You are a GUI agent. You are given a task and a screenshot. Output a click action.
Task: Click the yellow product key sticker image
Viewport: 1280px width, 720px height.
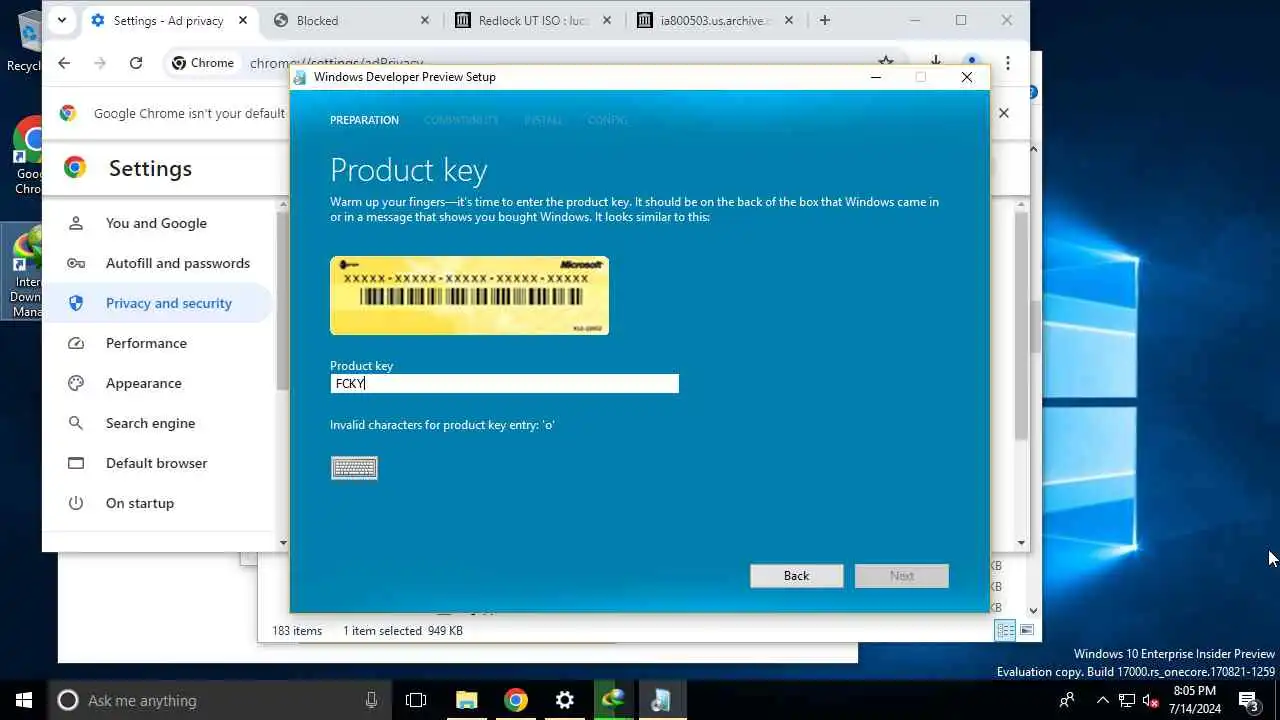pyautogui.click(x=469, y=296)
